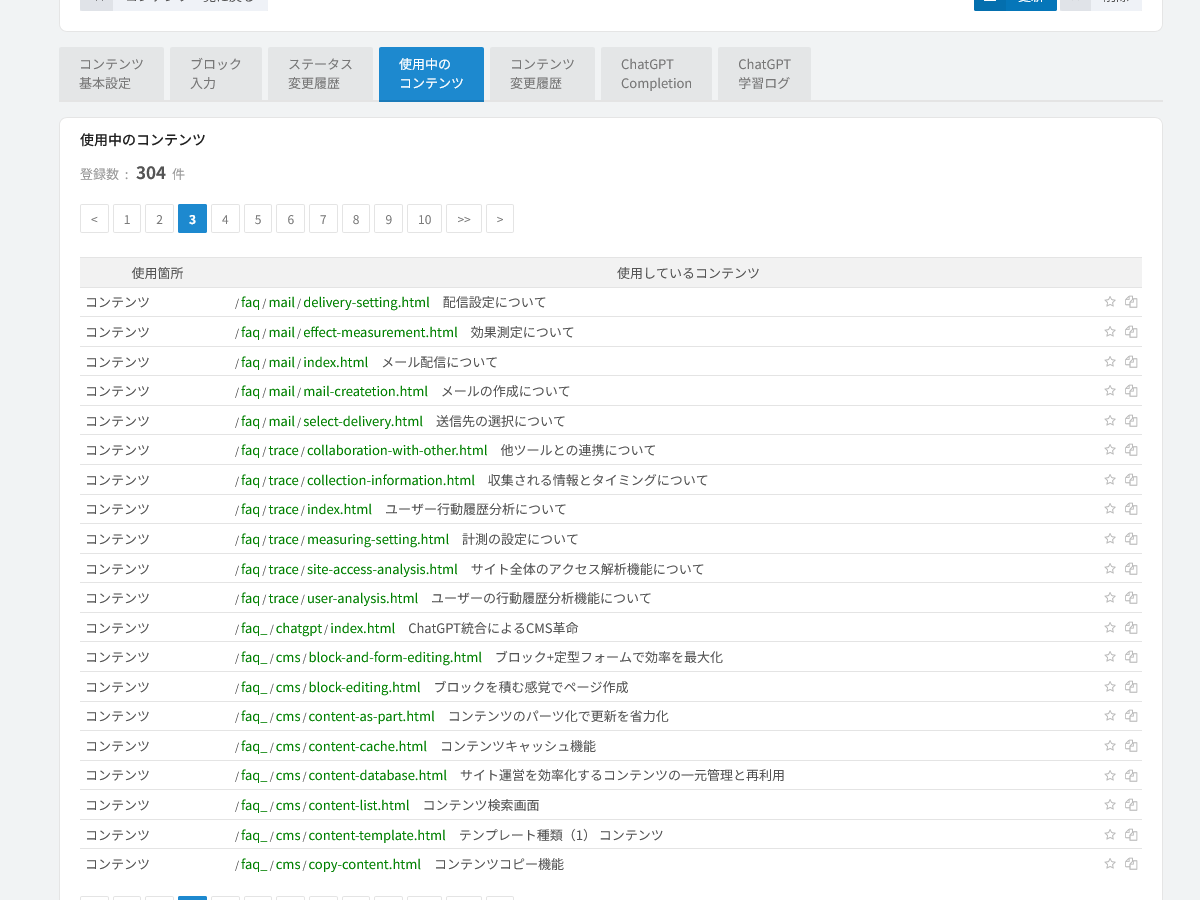This screenshot has height=900, width=1200.
Task: Click copy icon for content-cache.html row
Action: click(x=1131, y=746)
